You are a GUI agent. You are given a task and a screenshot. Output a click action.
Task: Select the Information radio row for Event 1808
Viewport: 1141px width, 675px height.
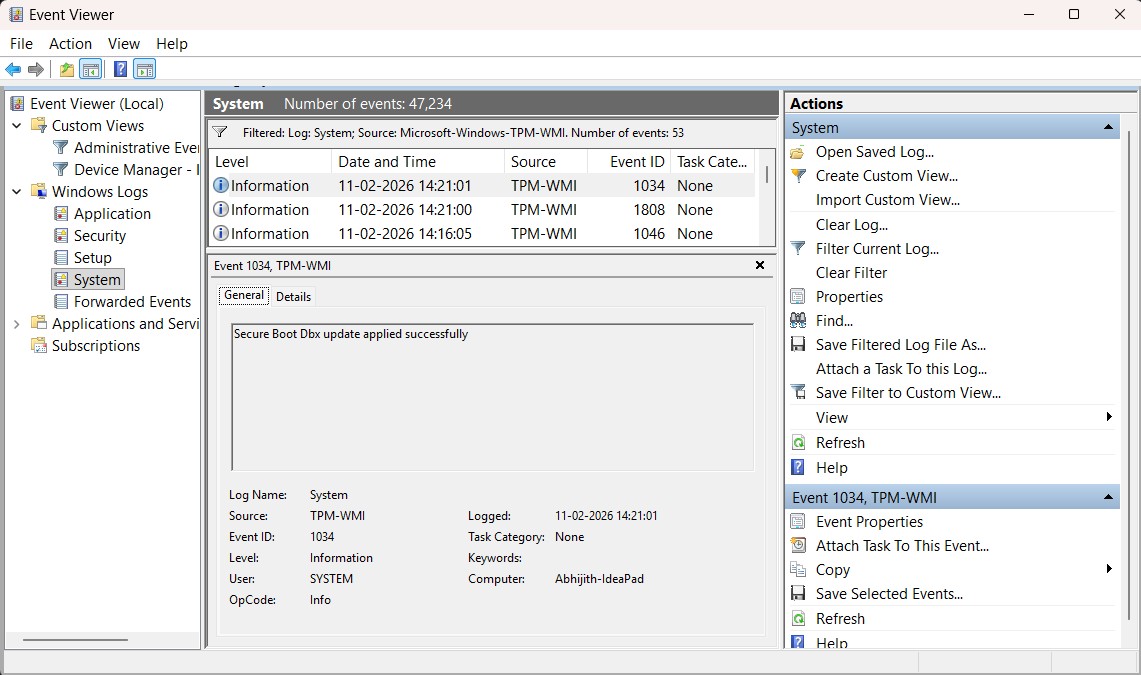pos(263,209)
